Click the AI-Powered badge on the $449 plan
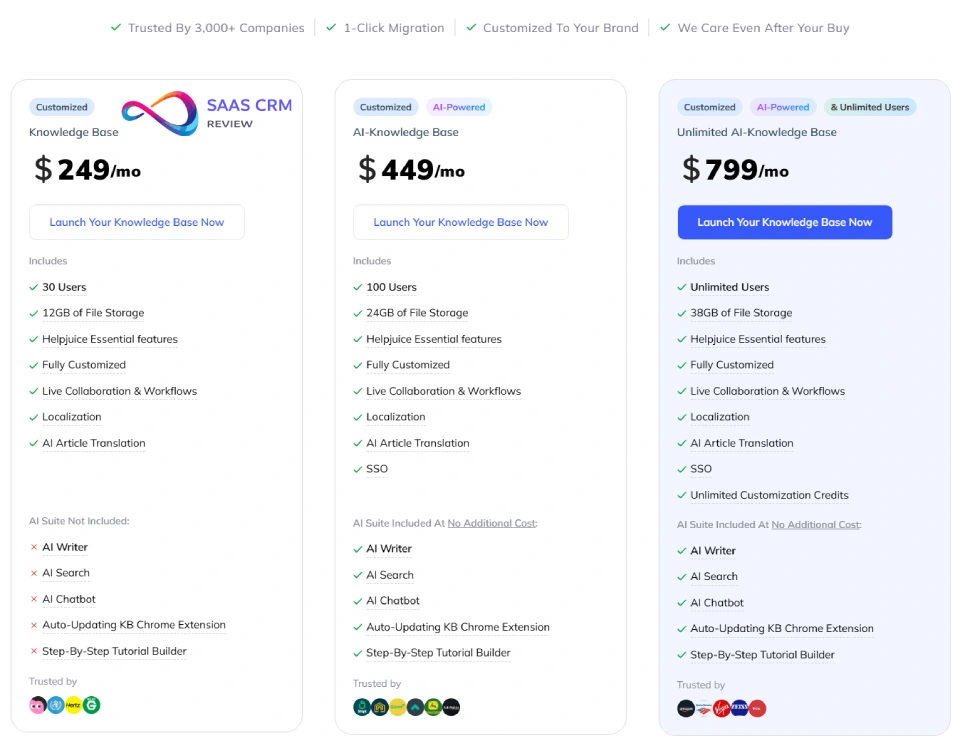The image size is (960, 746). click(x=459, y=107)
